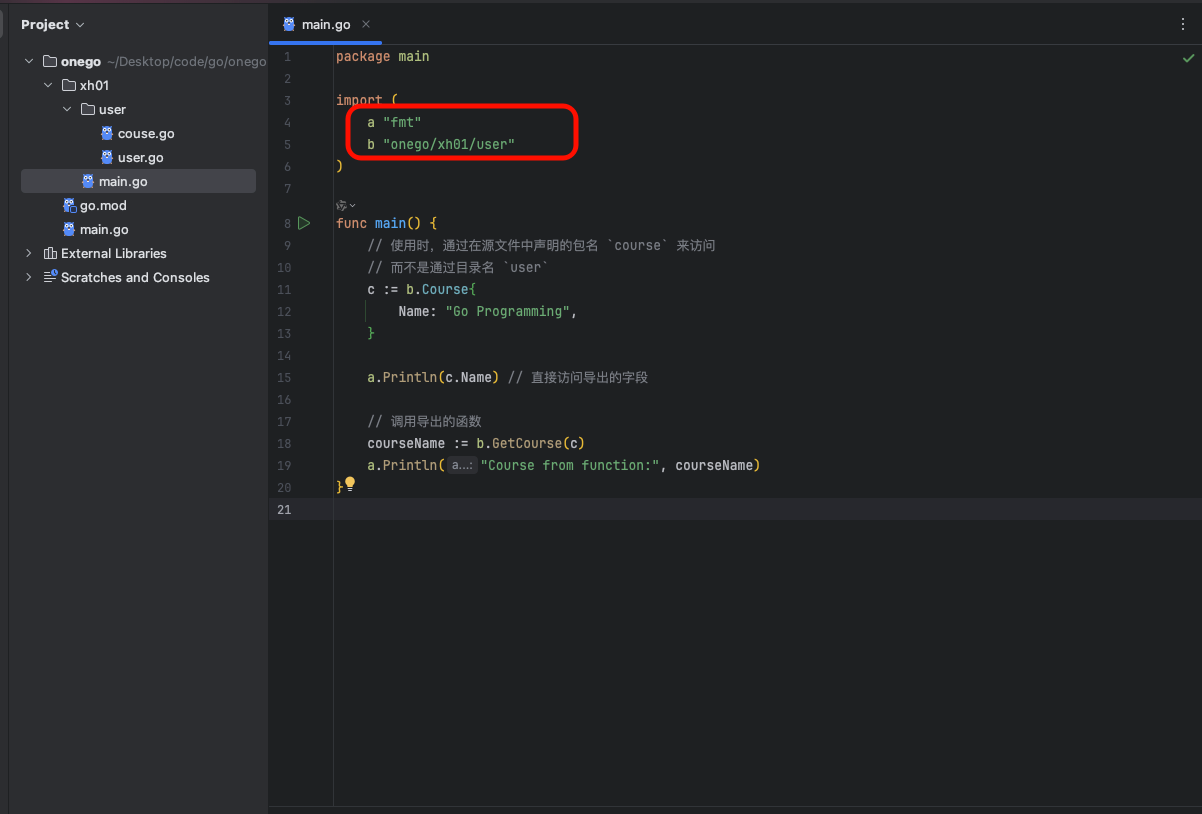Run main via the green gutter arrow
The height and width of the screenshot is (814, 1202).
click(x=304, y=223)
